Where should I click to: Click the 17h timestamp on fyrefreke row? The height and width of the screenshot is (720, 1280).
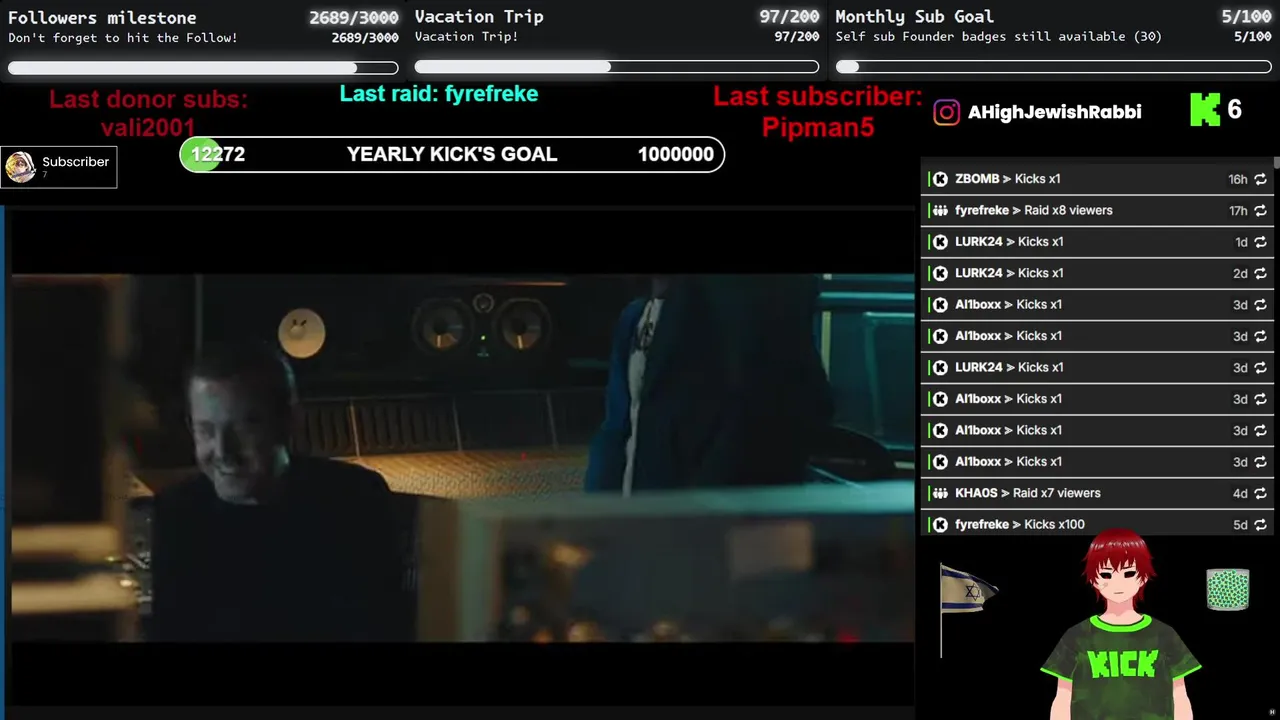tap(1238, 211)
